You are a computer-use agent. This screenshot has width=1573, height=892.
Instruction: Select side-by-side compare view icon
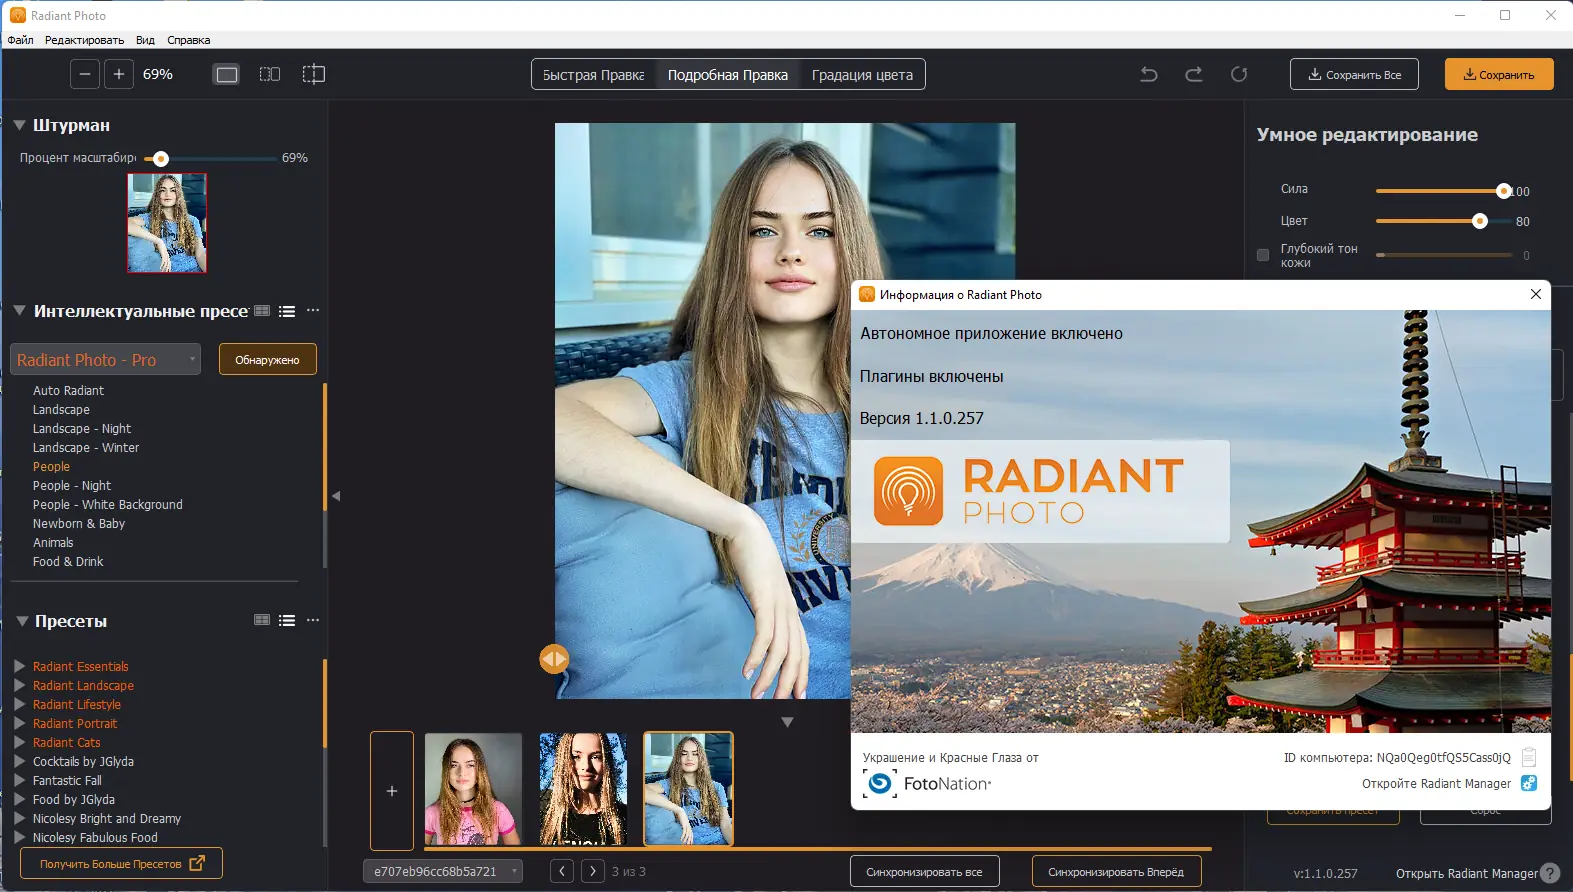point(270,74)
